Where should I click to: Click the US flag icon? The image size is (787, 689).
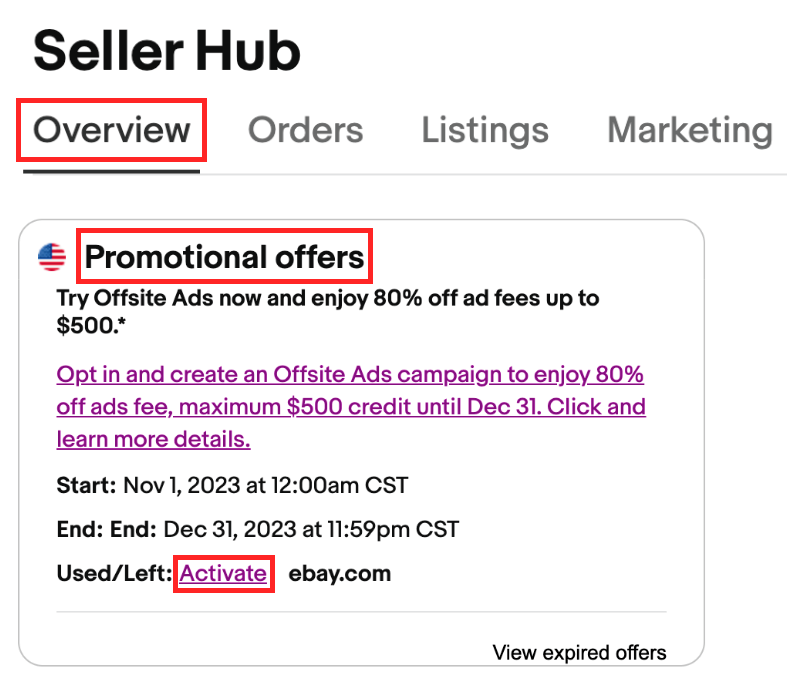[x=52, y=257]
